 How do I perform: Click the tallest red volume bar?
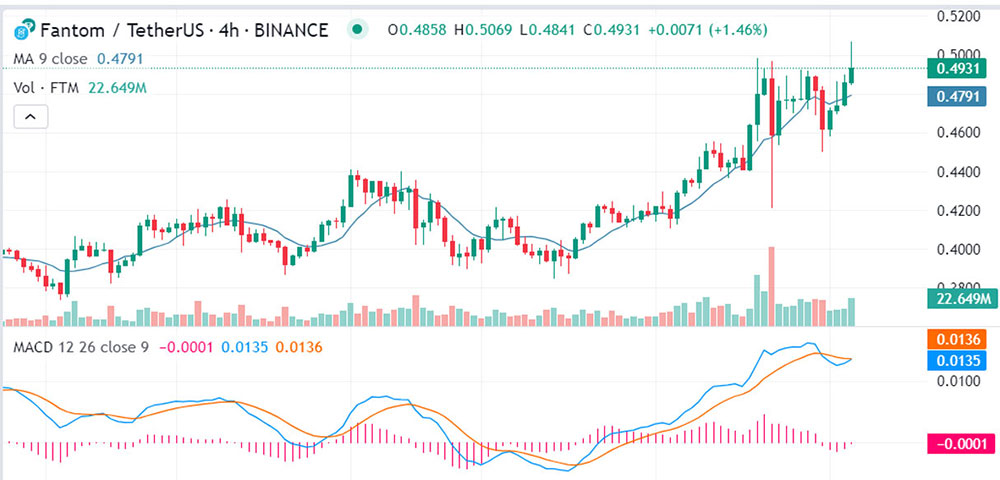tap(771, 286)
